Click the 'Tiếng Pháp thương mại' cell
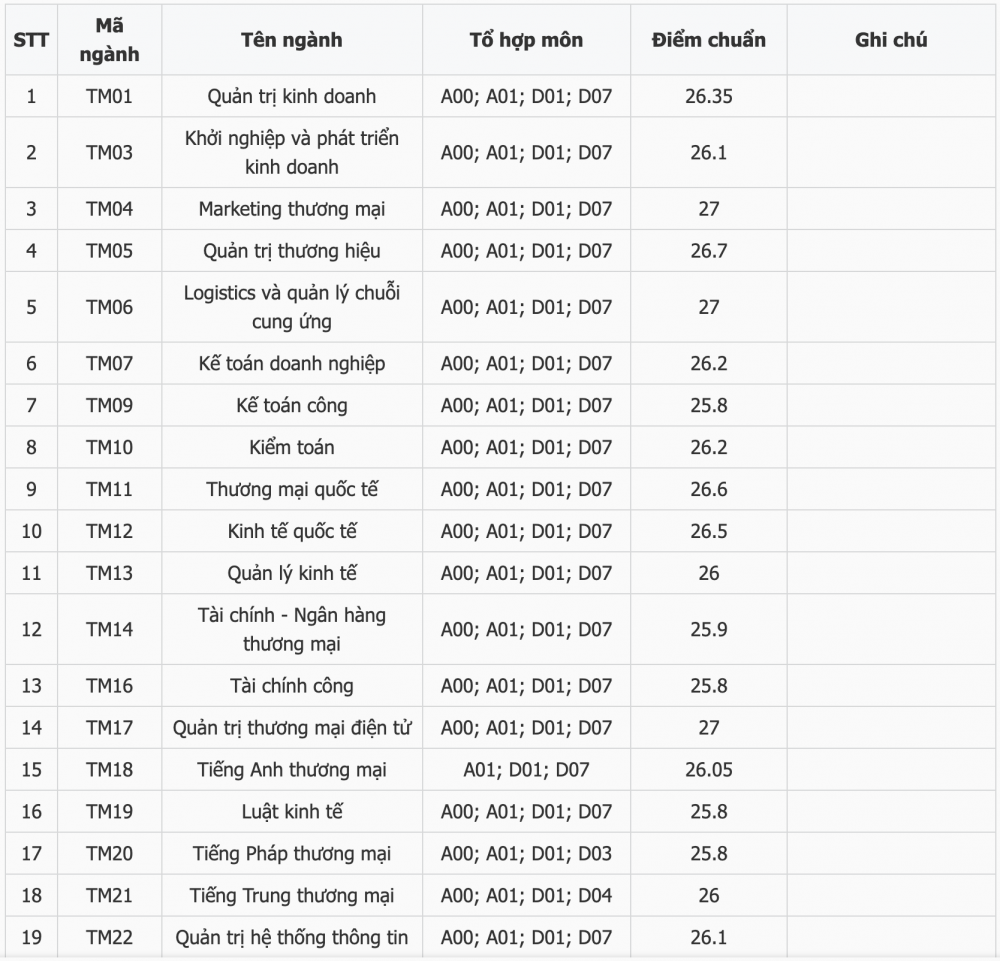1000x961 pixels. 291,854
